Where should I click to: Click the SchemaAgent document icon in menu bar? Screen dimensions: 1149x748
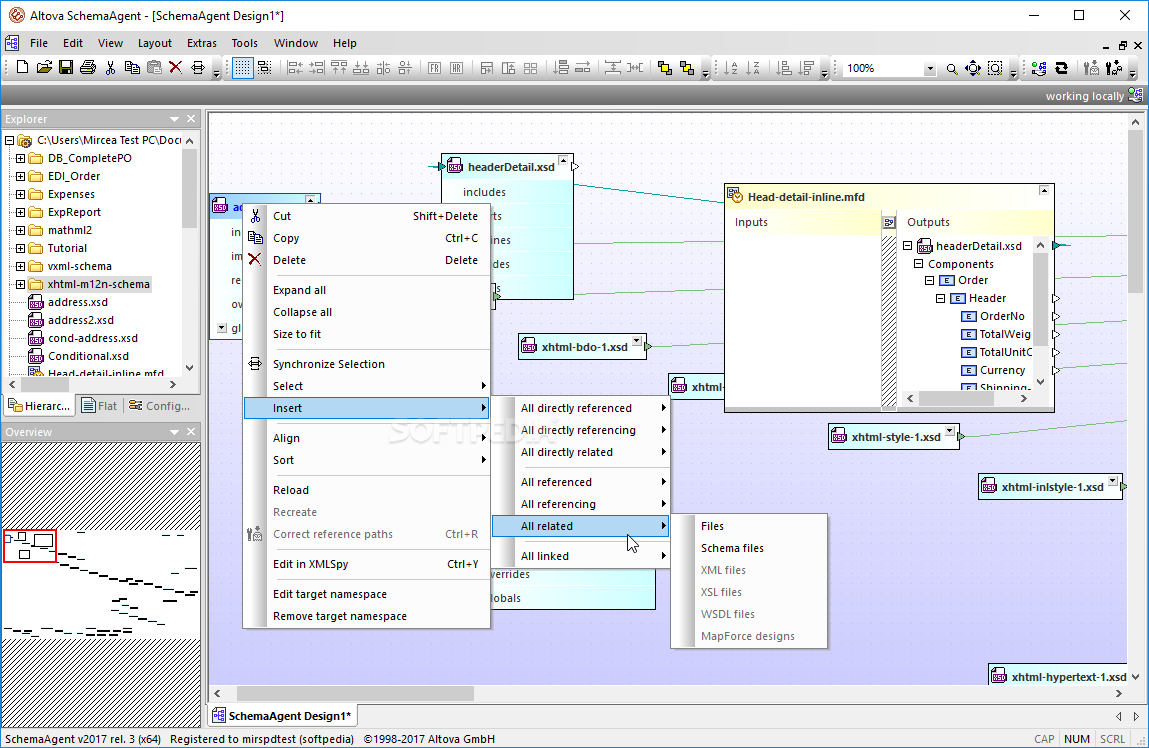[12, 43]
